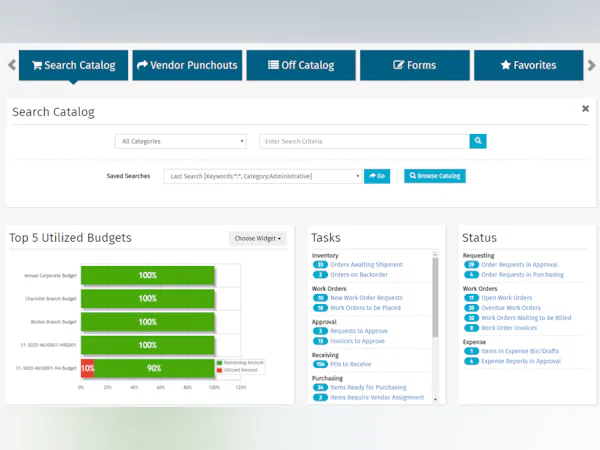Click the Annual Corporate Budget bar

click(x=148, y=275)
